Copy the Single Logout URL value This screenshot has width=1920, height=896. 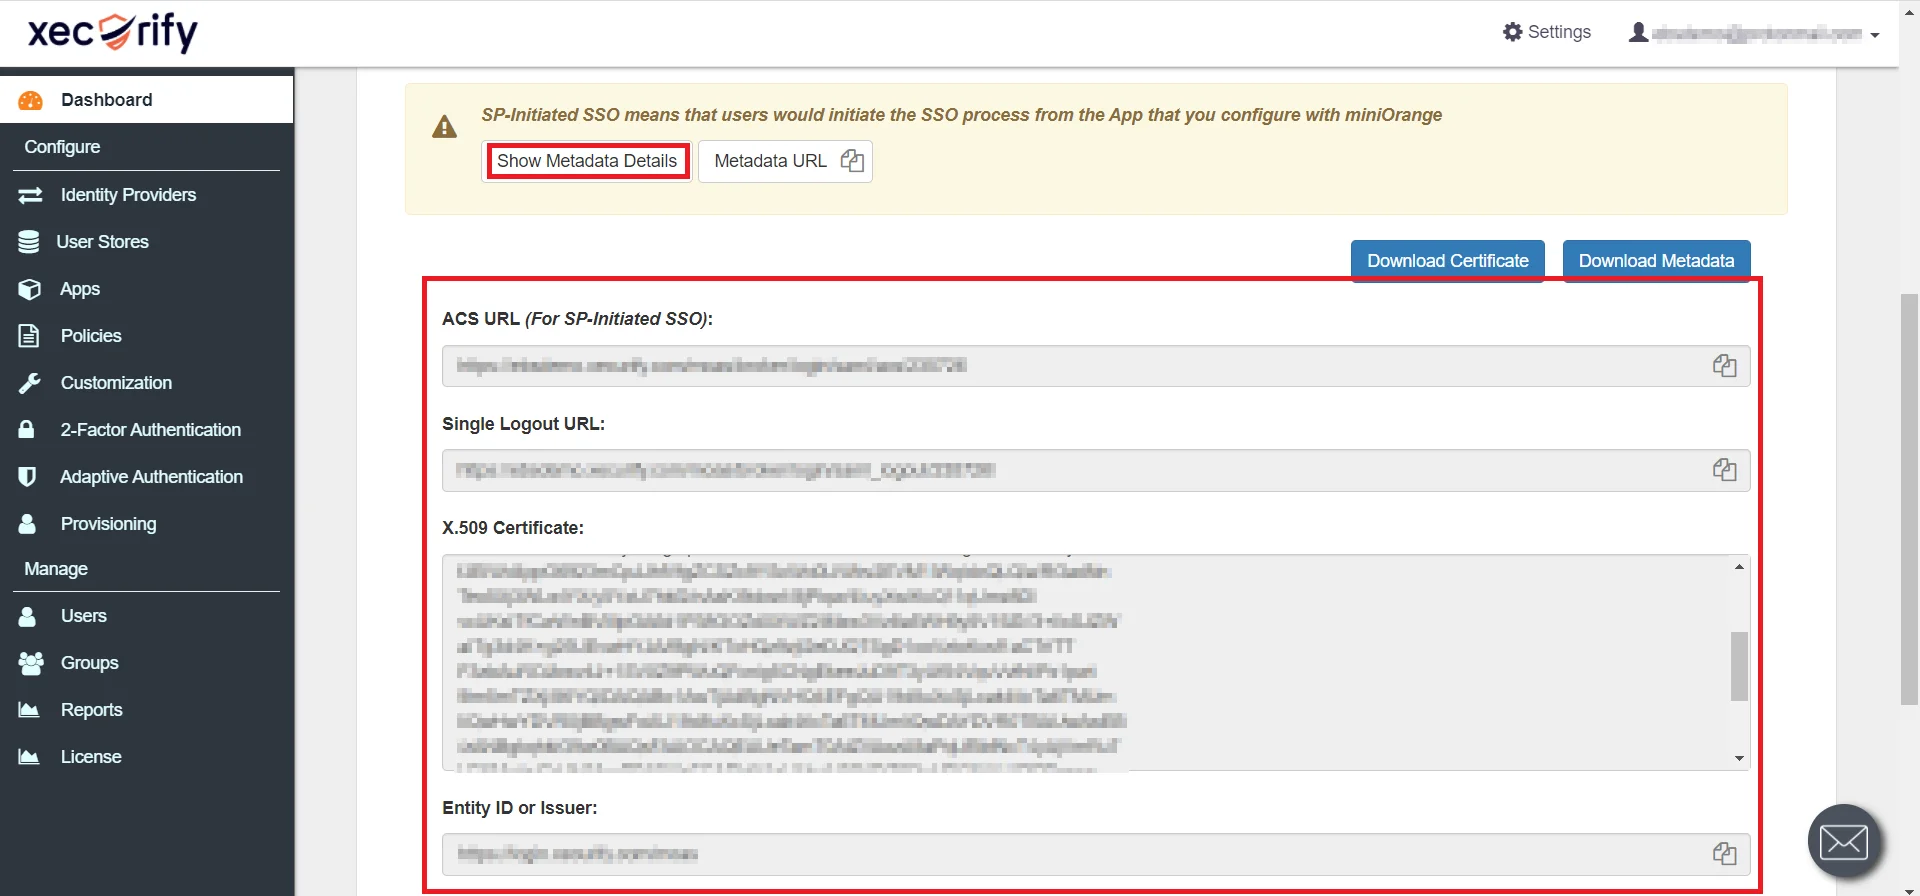pos(1723,470)
